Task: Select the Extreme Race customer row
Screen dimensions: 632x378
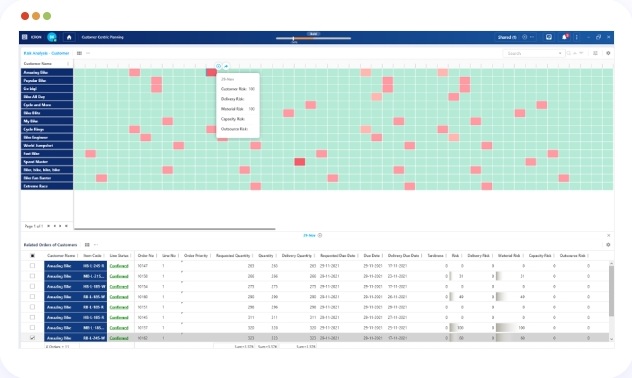Action: pos(47,186)
